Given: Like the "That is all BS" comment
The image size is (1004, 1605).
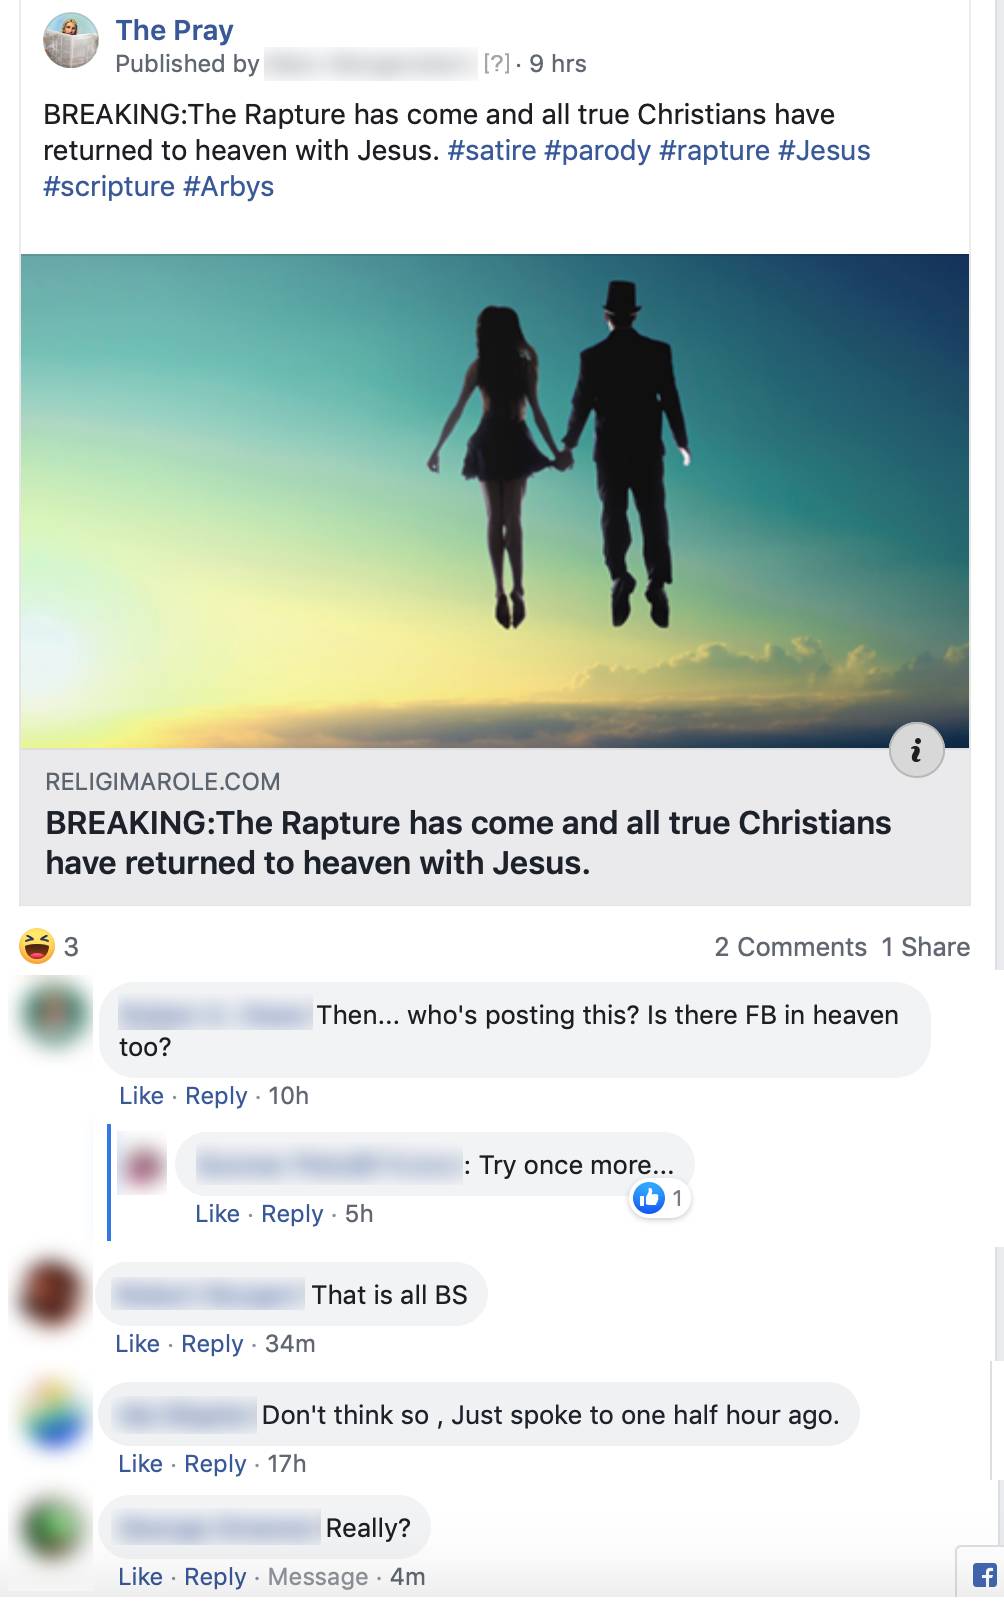Looking at the screenshot, I should [137, 1344].
